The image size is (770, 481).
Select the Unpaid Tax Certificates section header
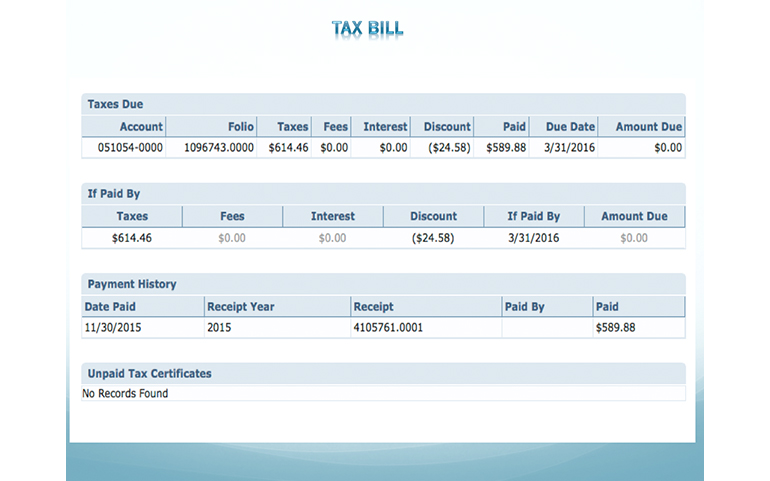(149, 374)
